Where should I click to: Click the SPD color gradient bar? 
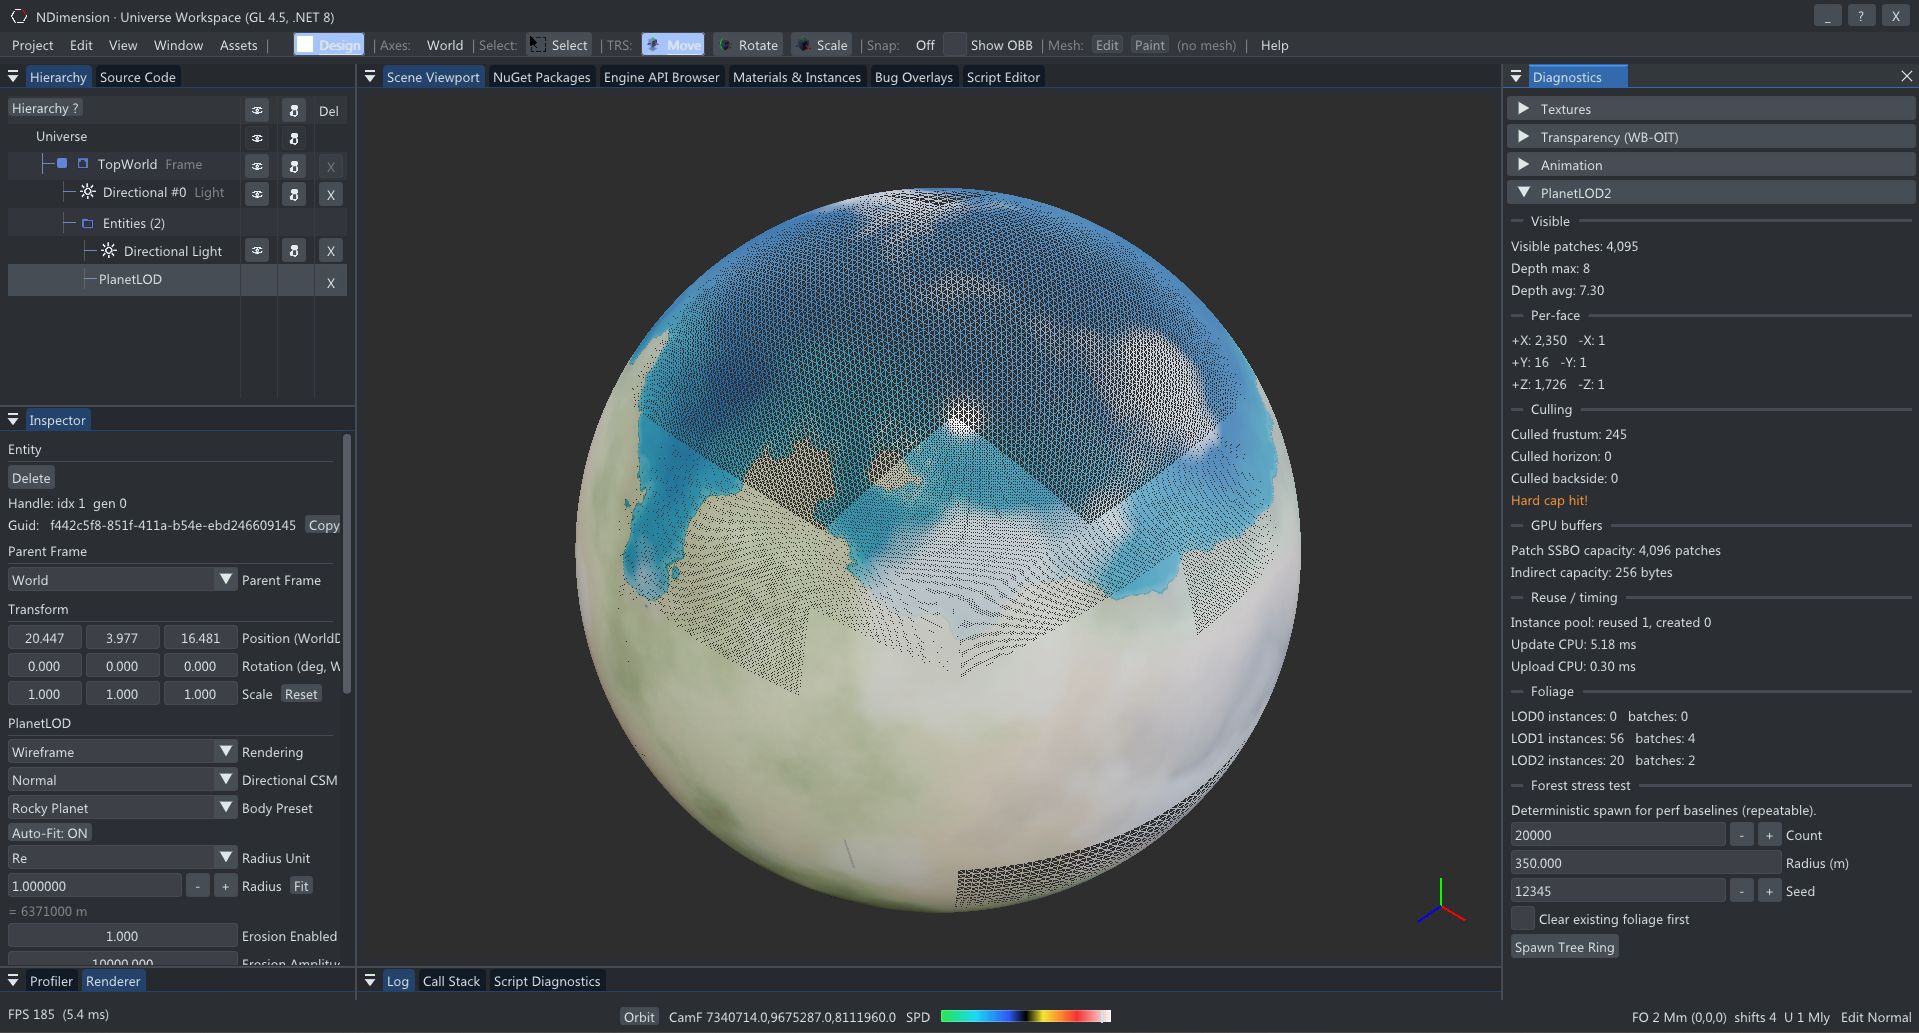1024,1016
